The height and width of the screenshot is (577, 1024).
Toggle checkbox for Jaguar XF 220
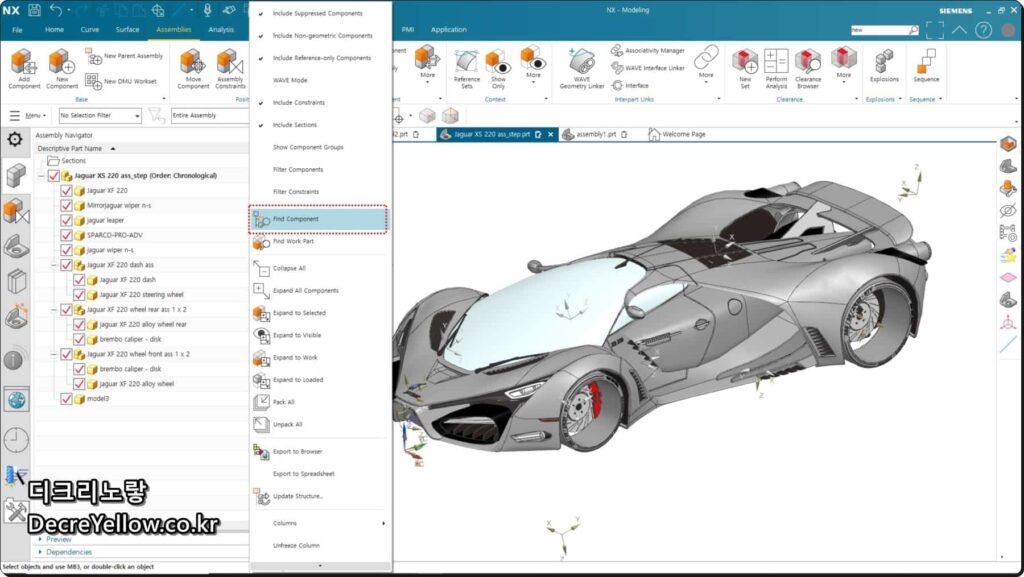click(x=66, y=191)
